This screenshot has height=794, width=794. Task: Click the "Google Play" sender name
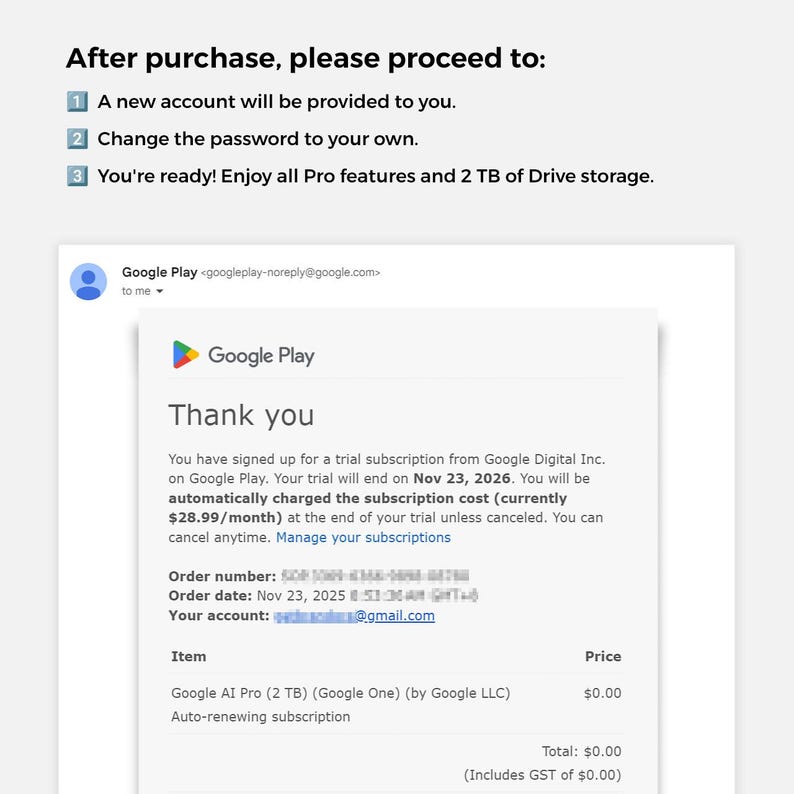point(159,272)
